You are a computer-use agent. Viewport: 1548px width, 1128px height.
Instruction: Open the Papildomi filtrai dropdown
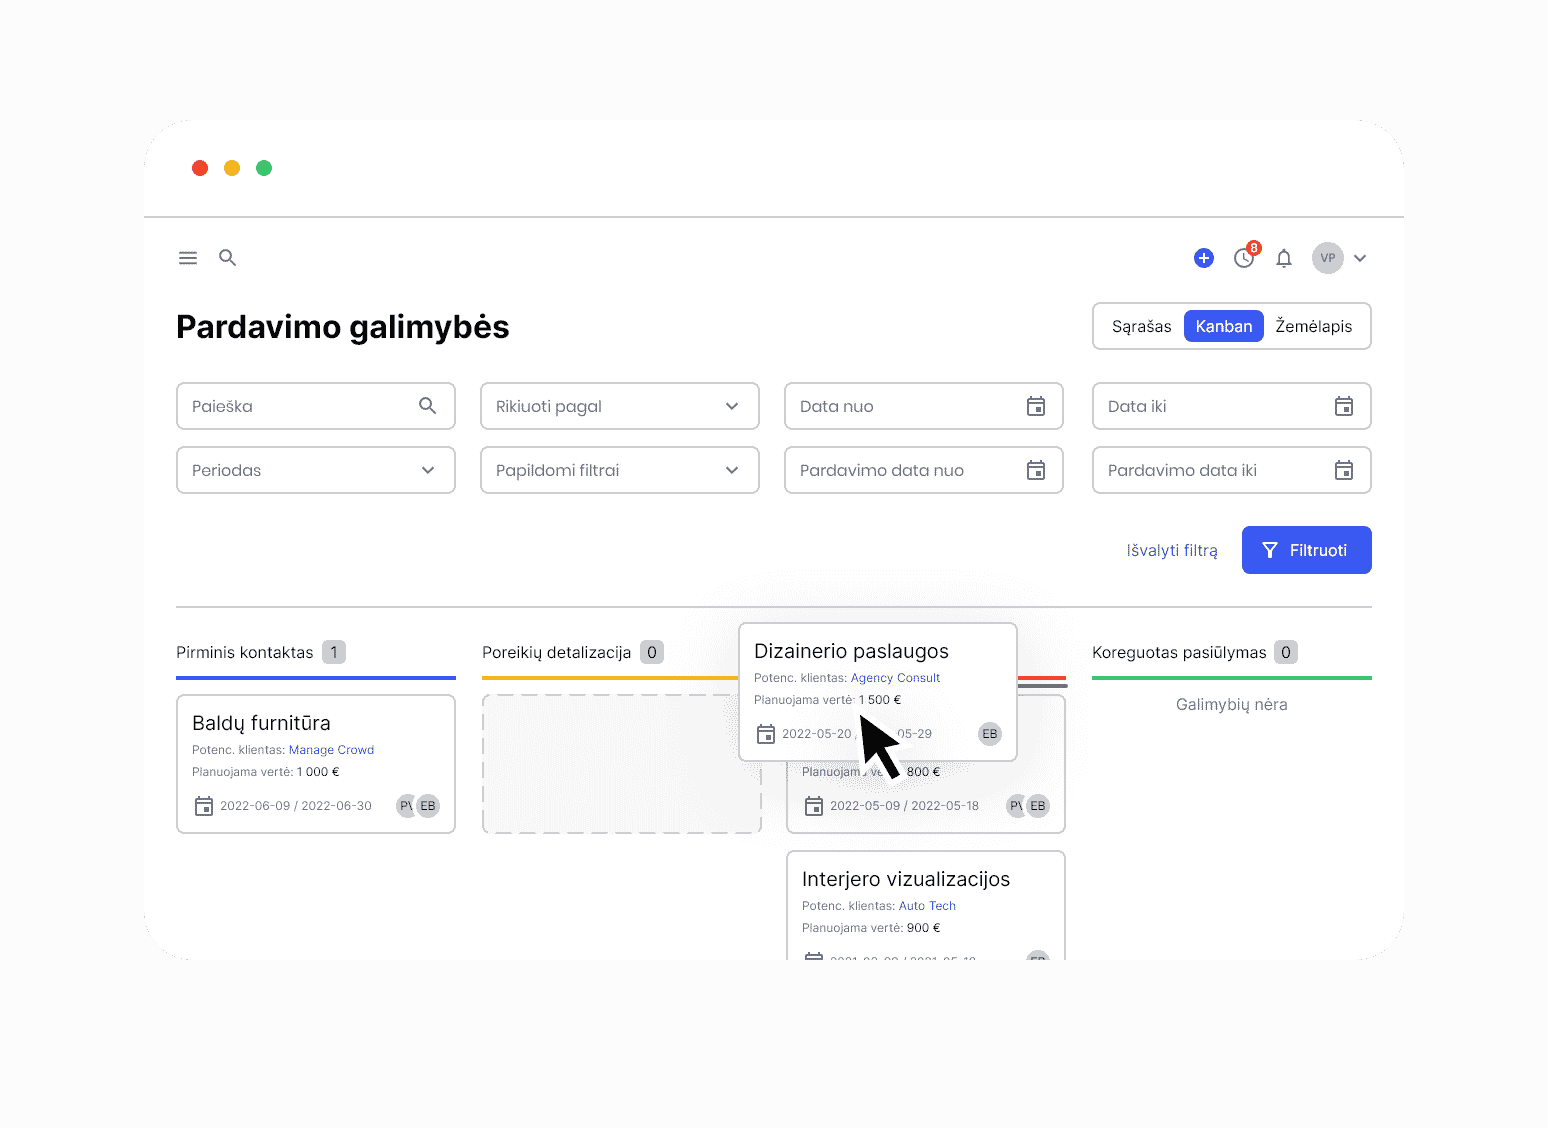[619, 470]
